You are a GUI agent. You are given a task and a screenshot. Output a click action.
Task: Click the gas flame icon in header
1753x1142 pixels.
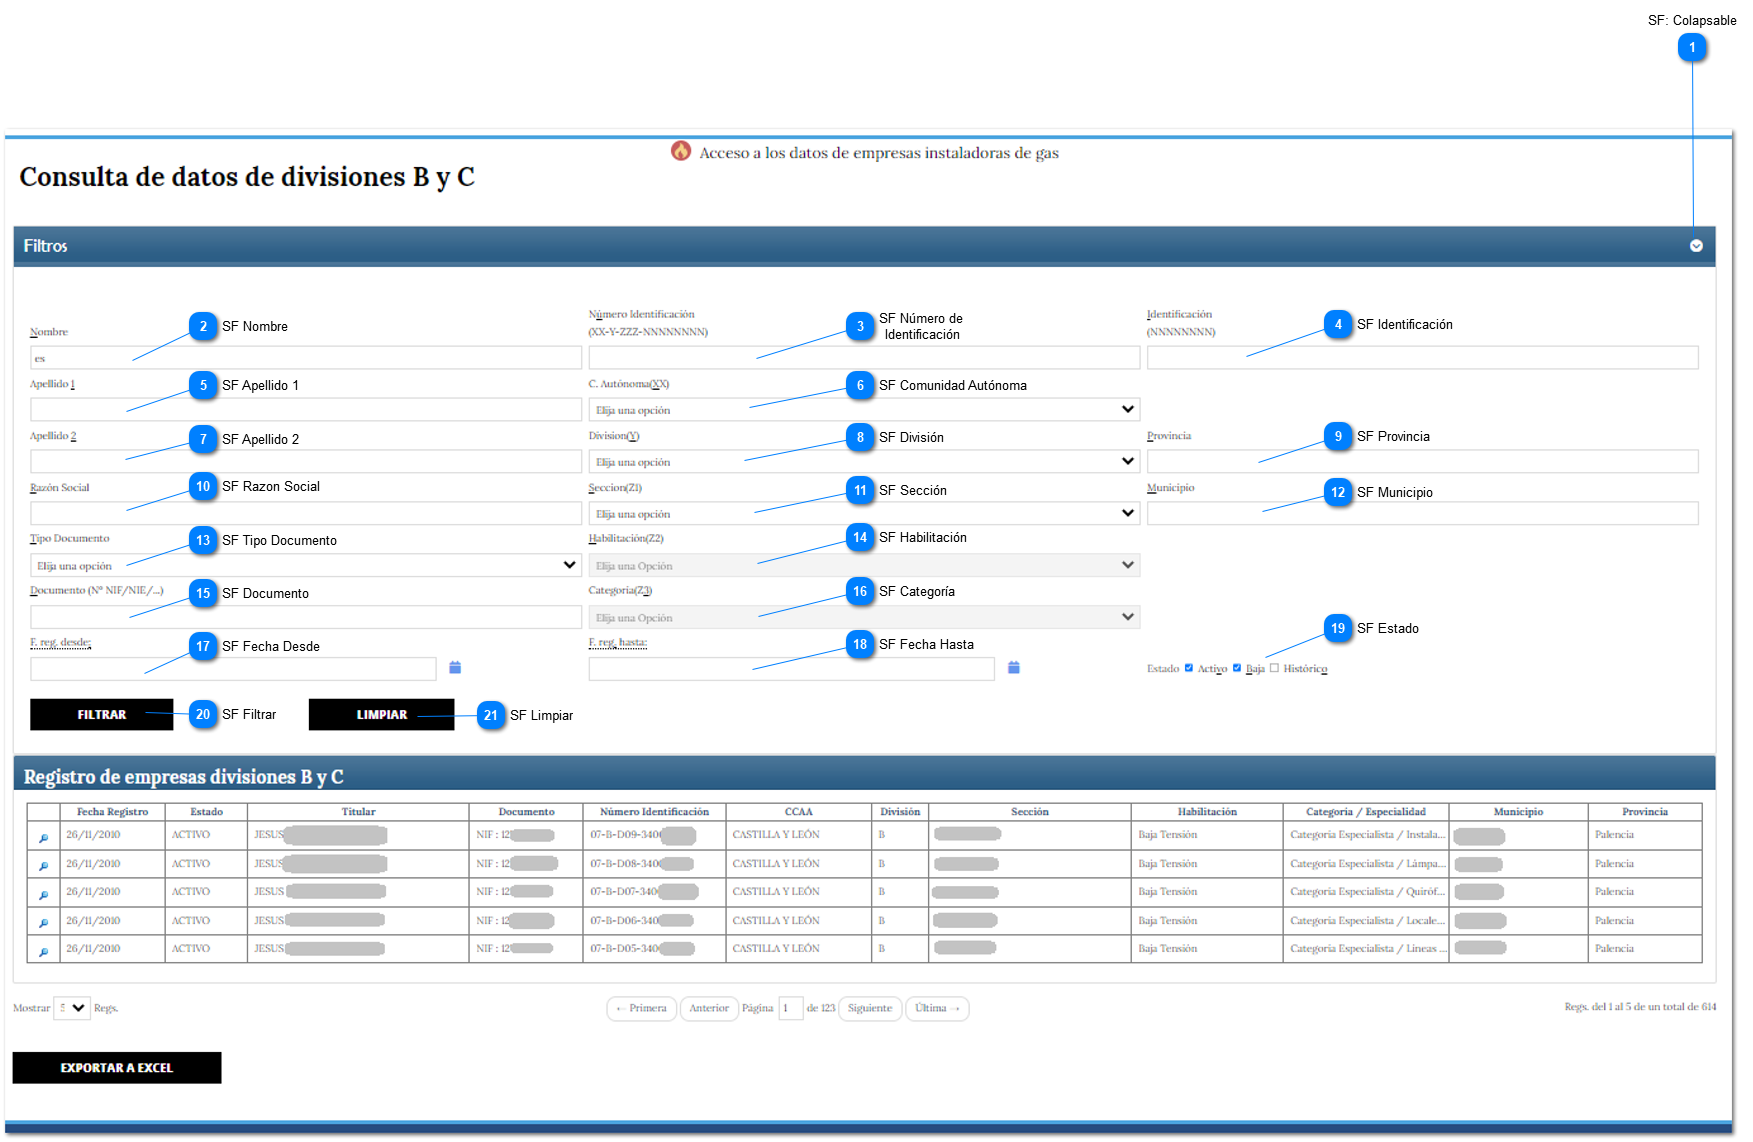click(681, 151)
